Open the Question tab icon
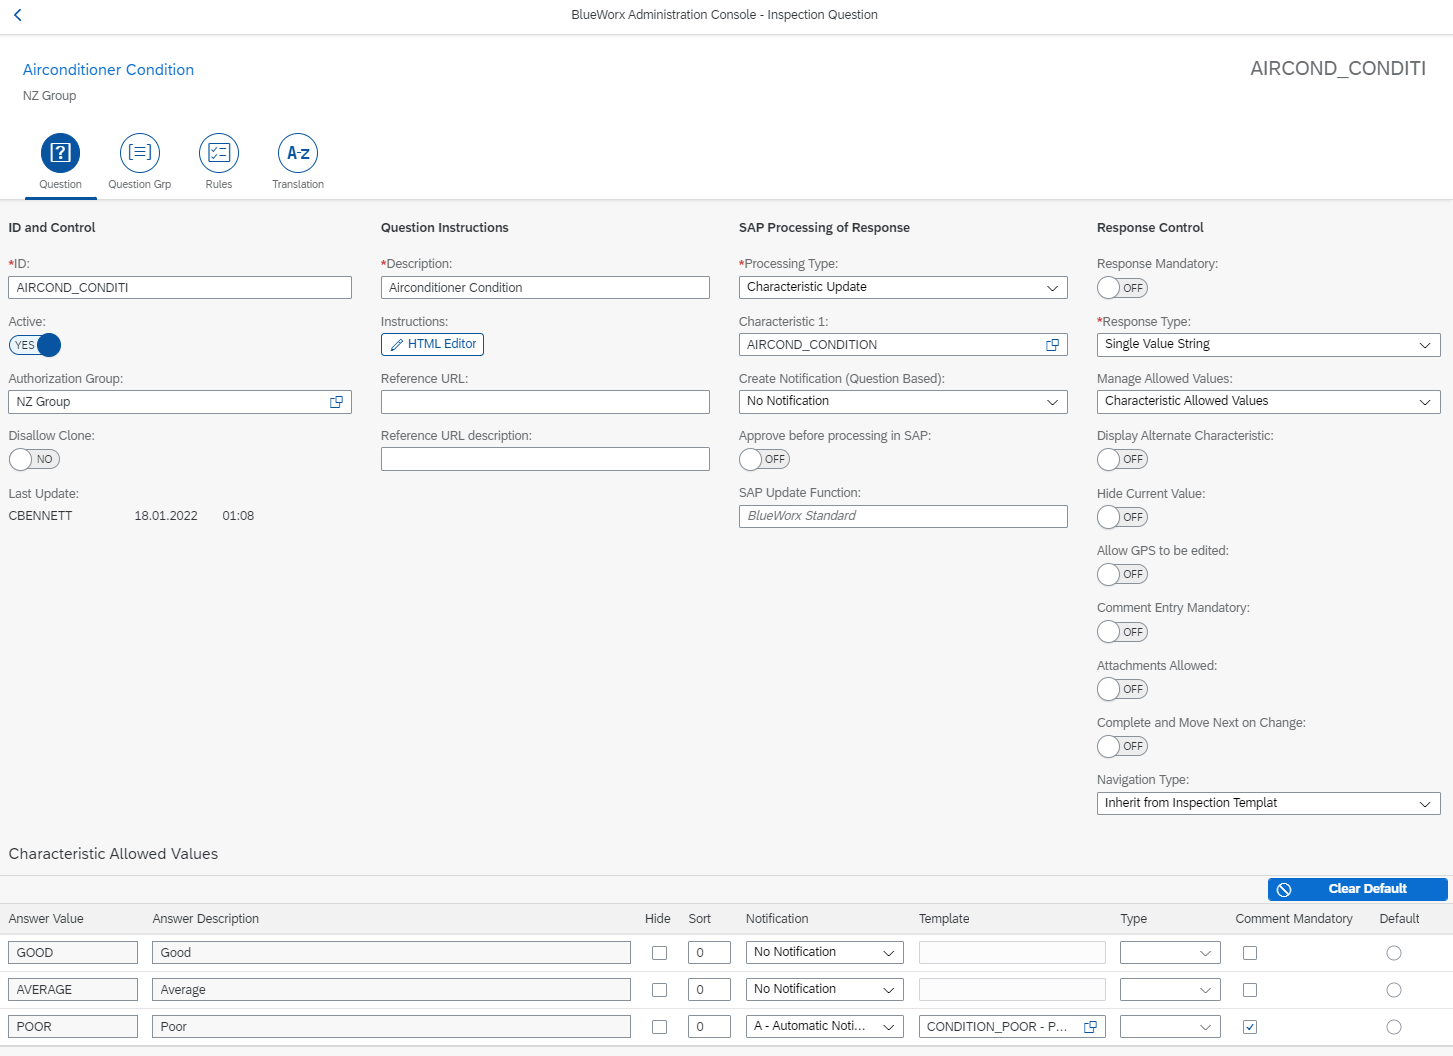This screenshot has width=1453, height=1056. [x=60, y=153]
